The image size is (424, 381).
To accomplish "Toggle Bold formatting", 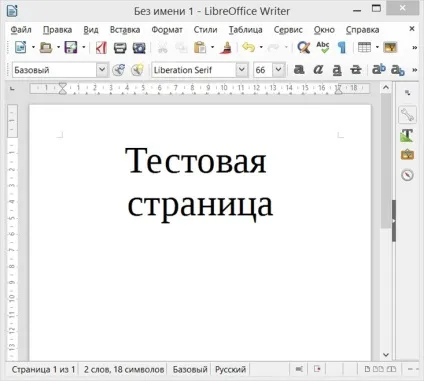I will click(x=299, y=70).
